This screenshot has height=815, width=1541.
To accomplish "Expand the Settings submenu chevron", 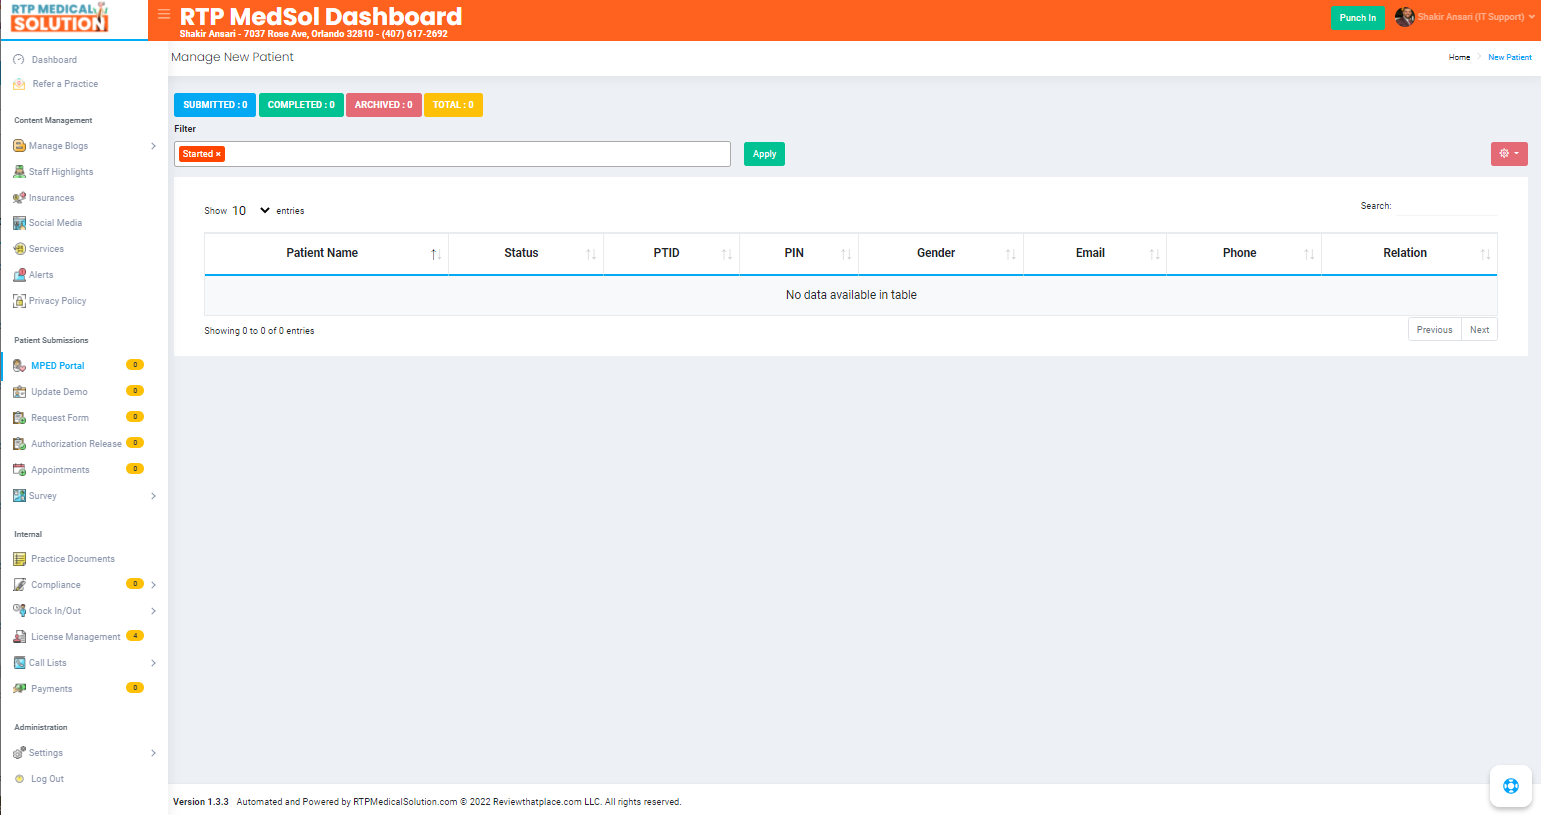I will pos(153,753).
